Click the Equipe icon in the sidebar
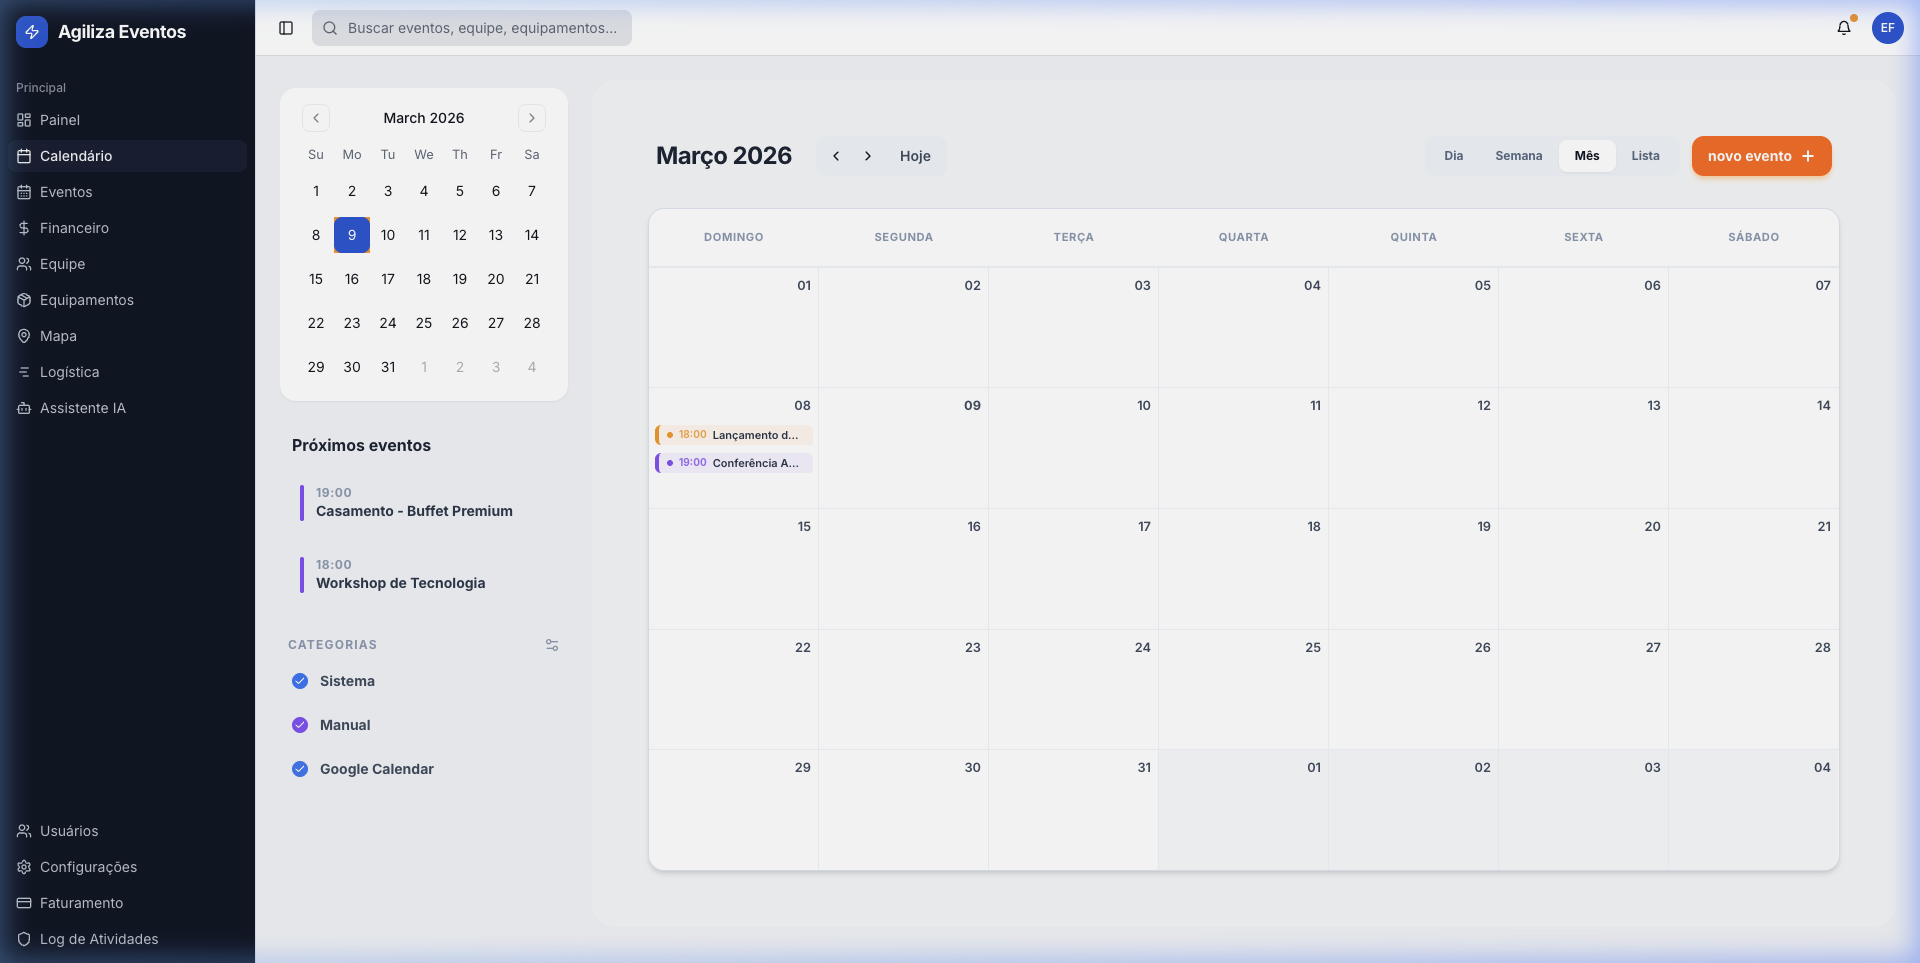Viewport: 1920px width, 963px height. coord(24,264)
